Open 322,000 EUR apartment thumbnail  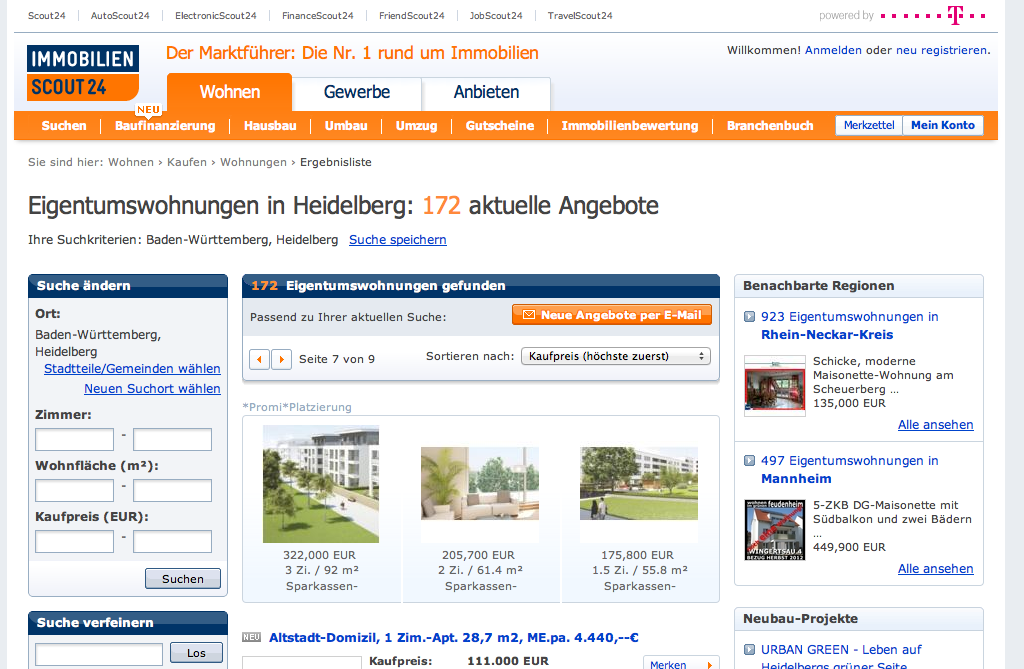(x=321, y=484)
